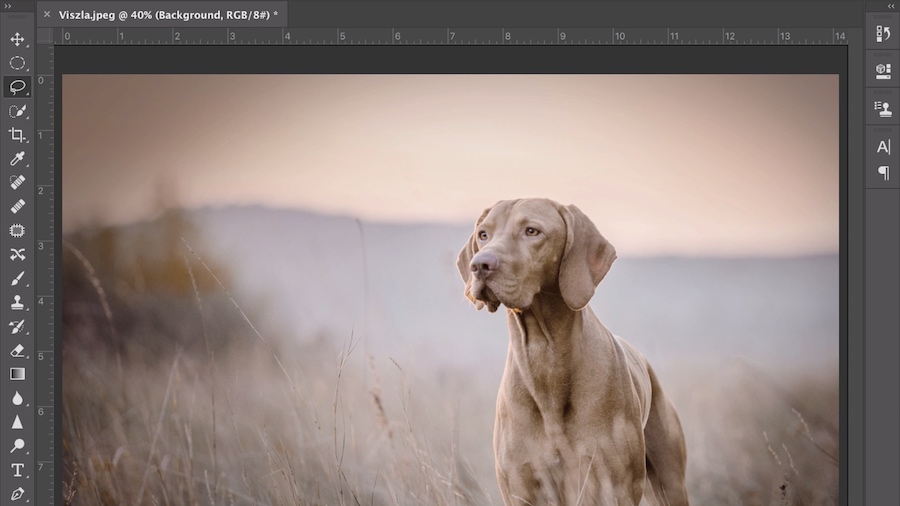Expand the right collapsed panel dock
The width and height of the screenshot is (900, 506).
tap(891, 6)
